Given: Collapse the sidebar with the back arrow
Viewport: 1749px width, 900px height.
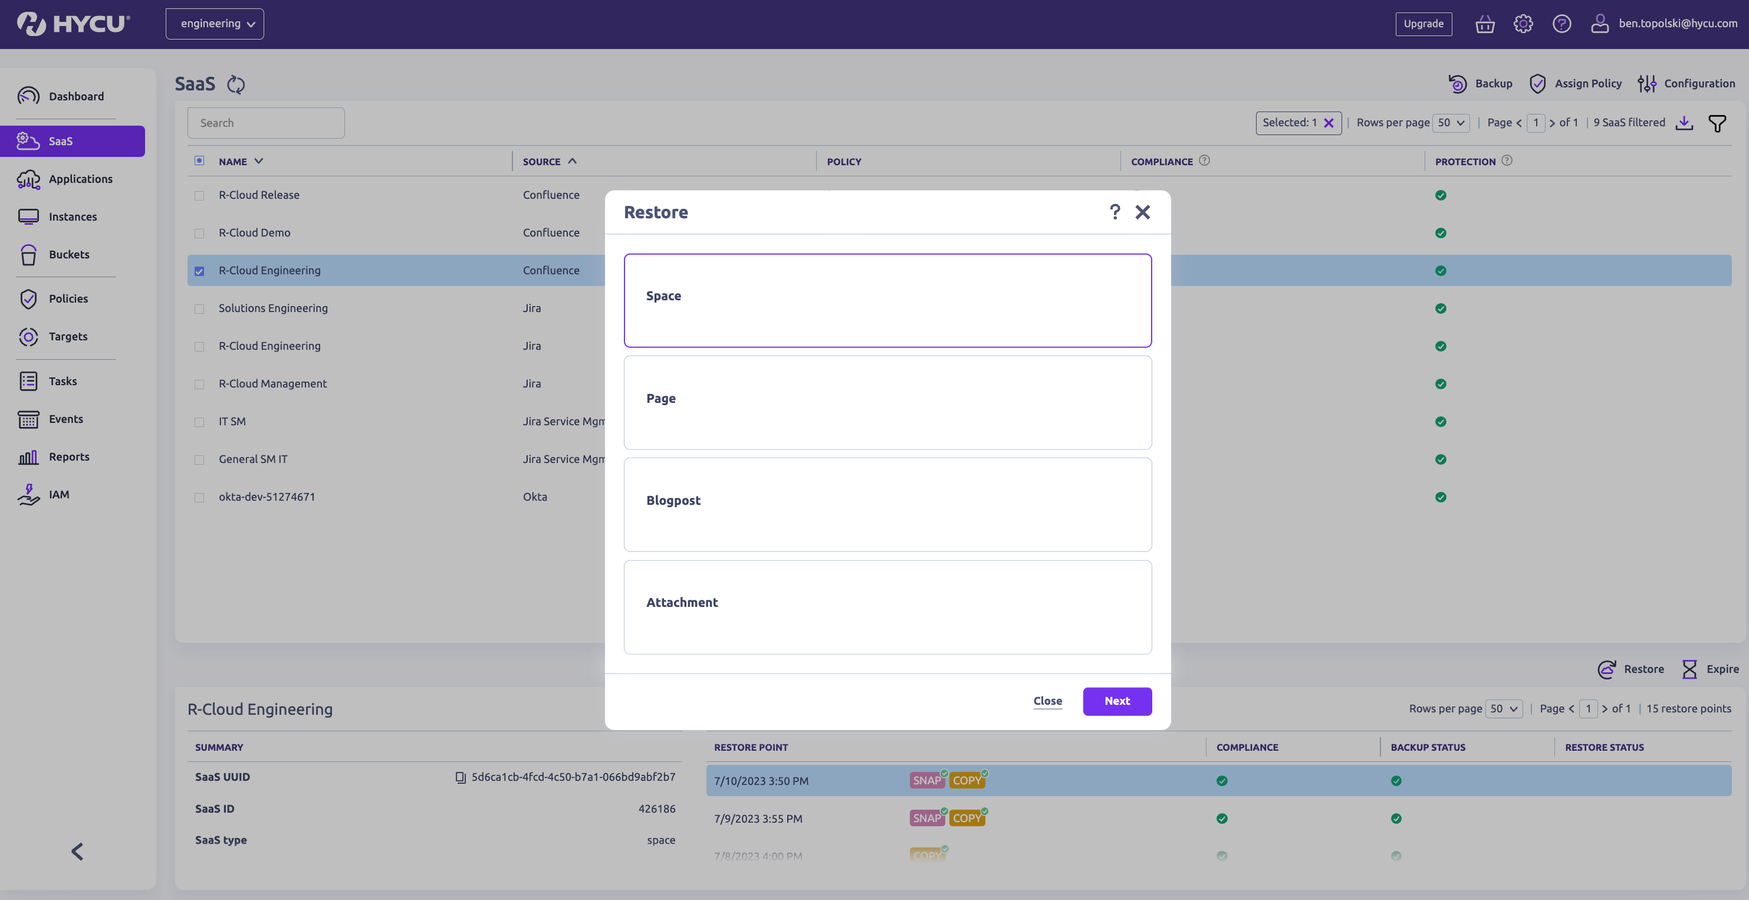Looking at the screenshot, I should [x=77, y=851].
